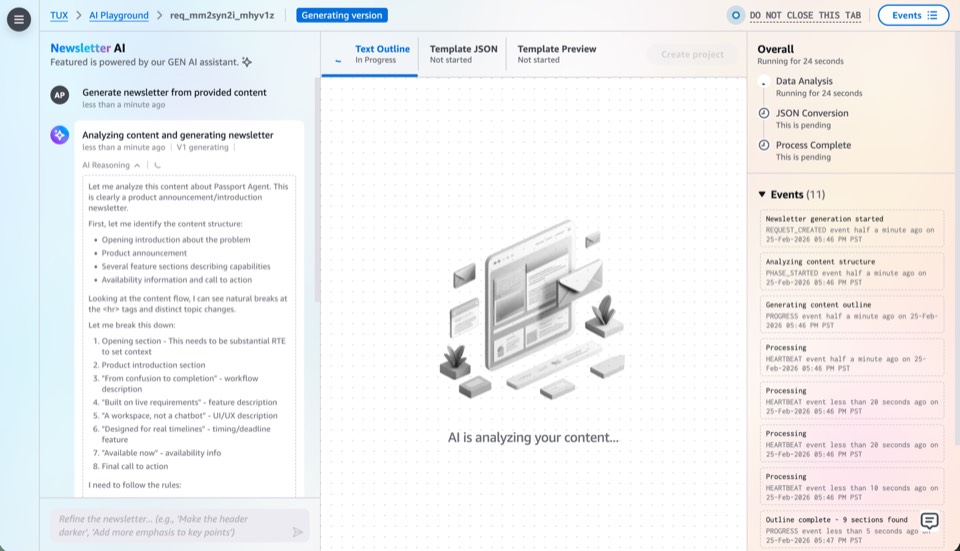This screenshot has height=551, width=960.
Task: Switch to the Template Preview tab
Action: [557, 54]
